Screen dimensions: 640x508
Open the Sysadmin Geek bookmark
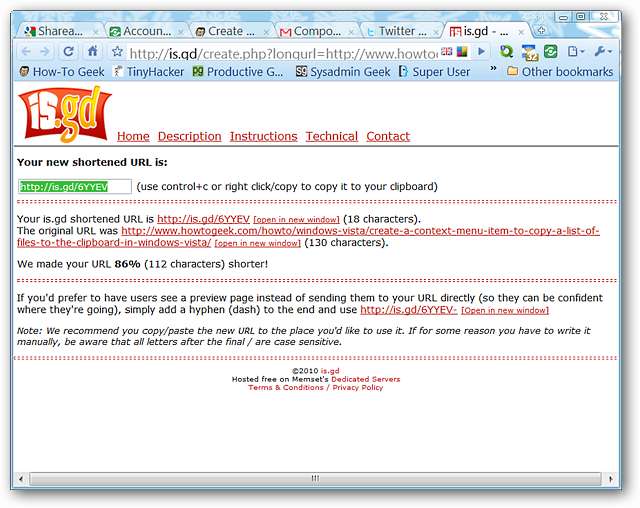pos(343,72)
